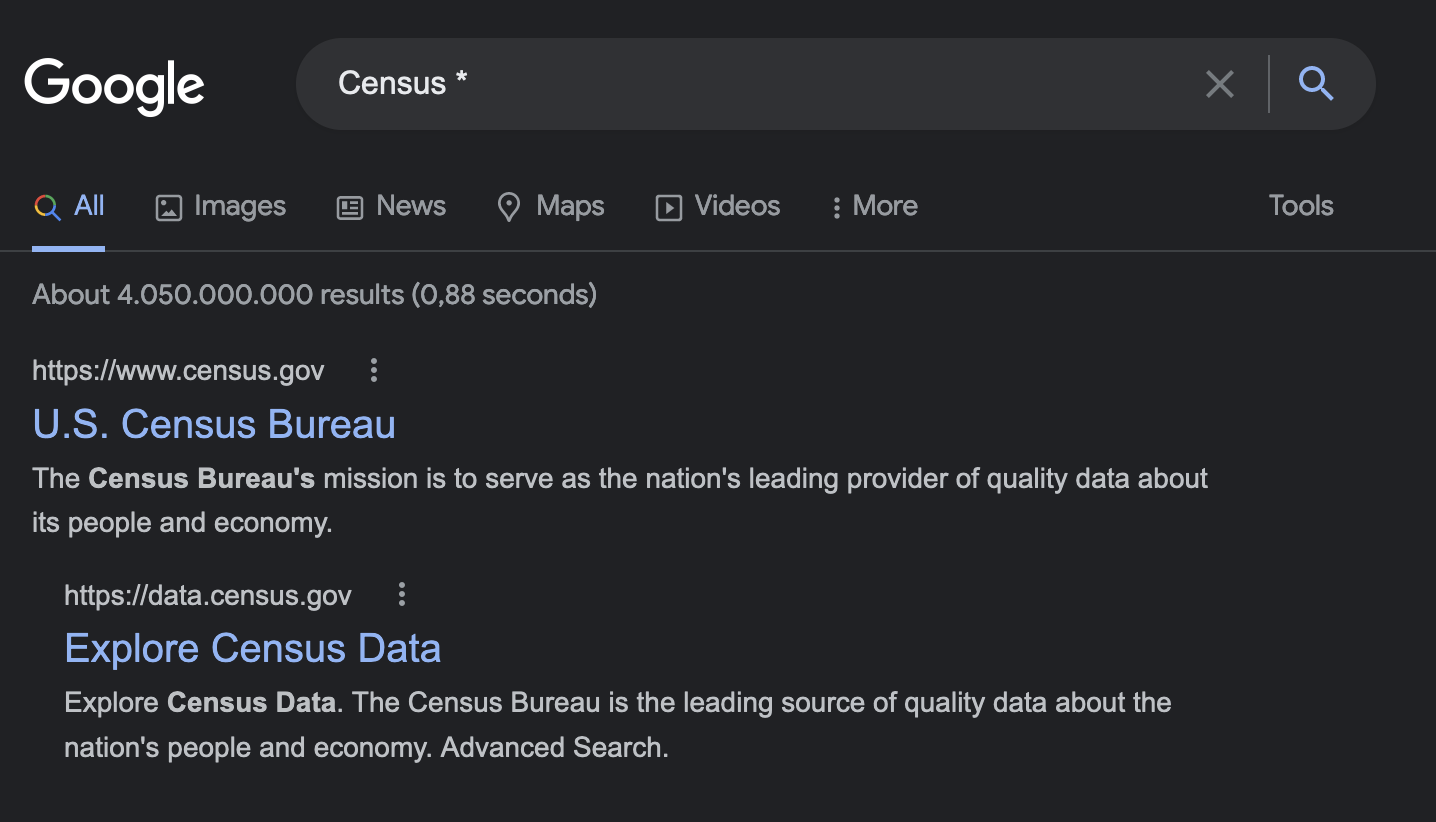1436x822 pixels.
Task: Select the magnifying glass search icon
Action: [1316, 84]
